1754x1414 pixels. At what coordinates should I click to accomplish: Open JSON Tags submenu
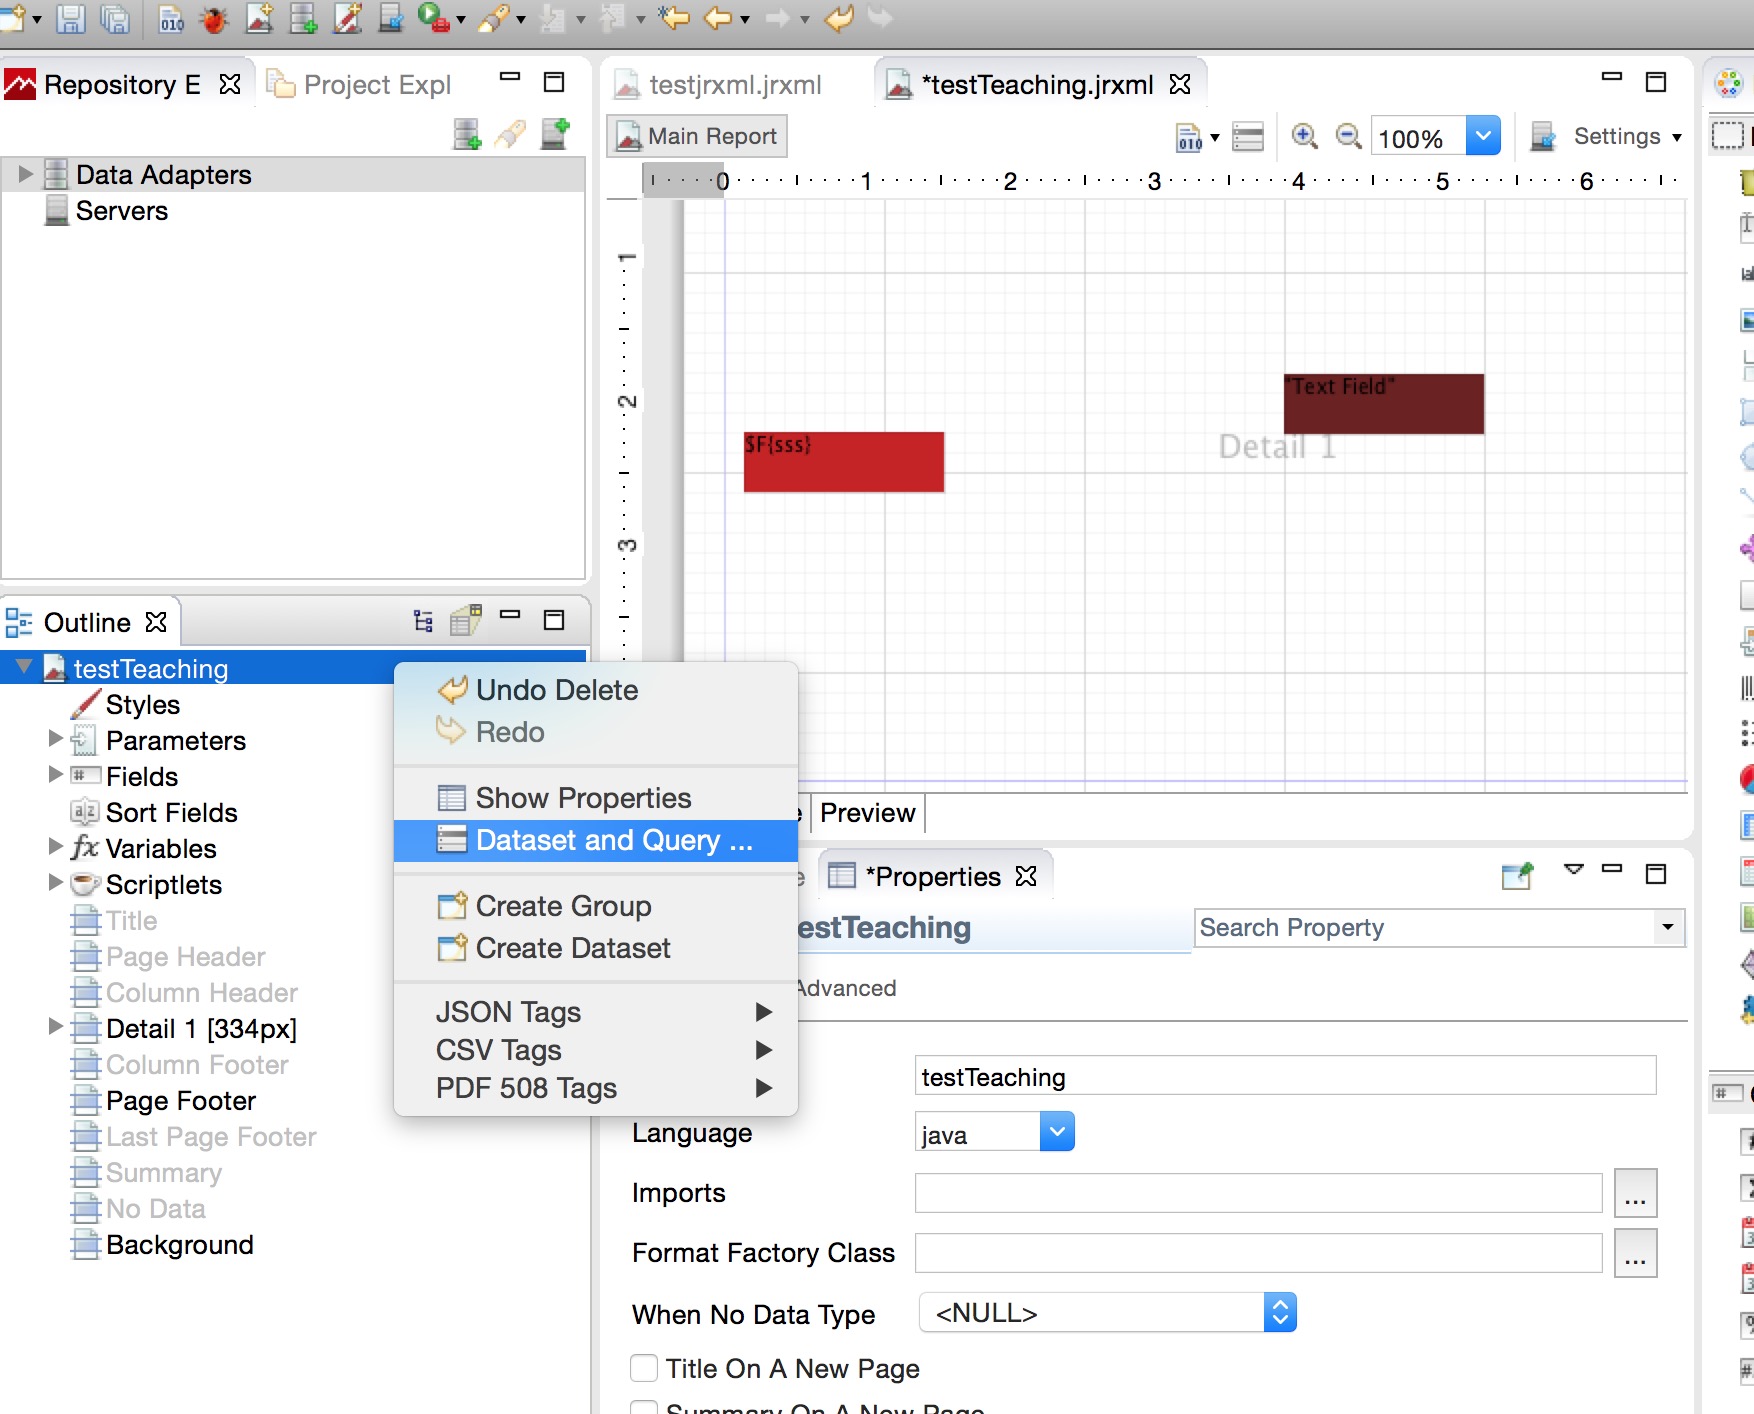click(x=596, y=1012)
